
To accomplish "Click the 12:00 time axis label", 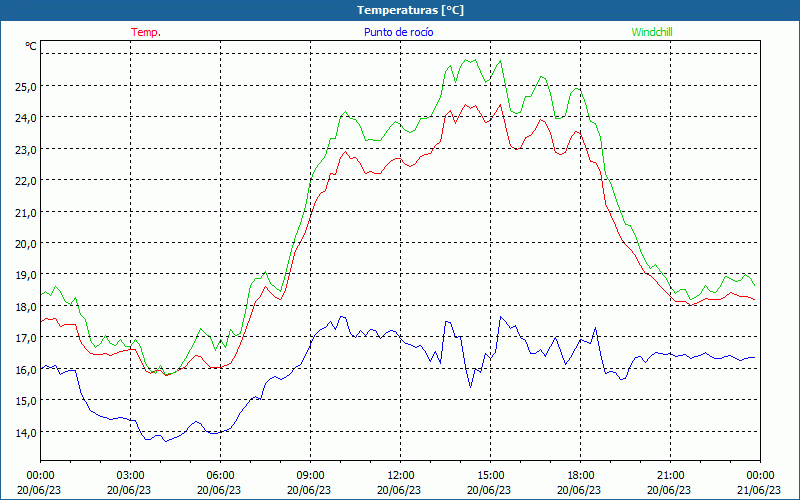I will click(401, 476).
